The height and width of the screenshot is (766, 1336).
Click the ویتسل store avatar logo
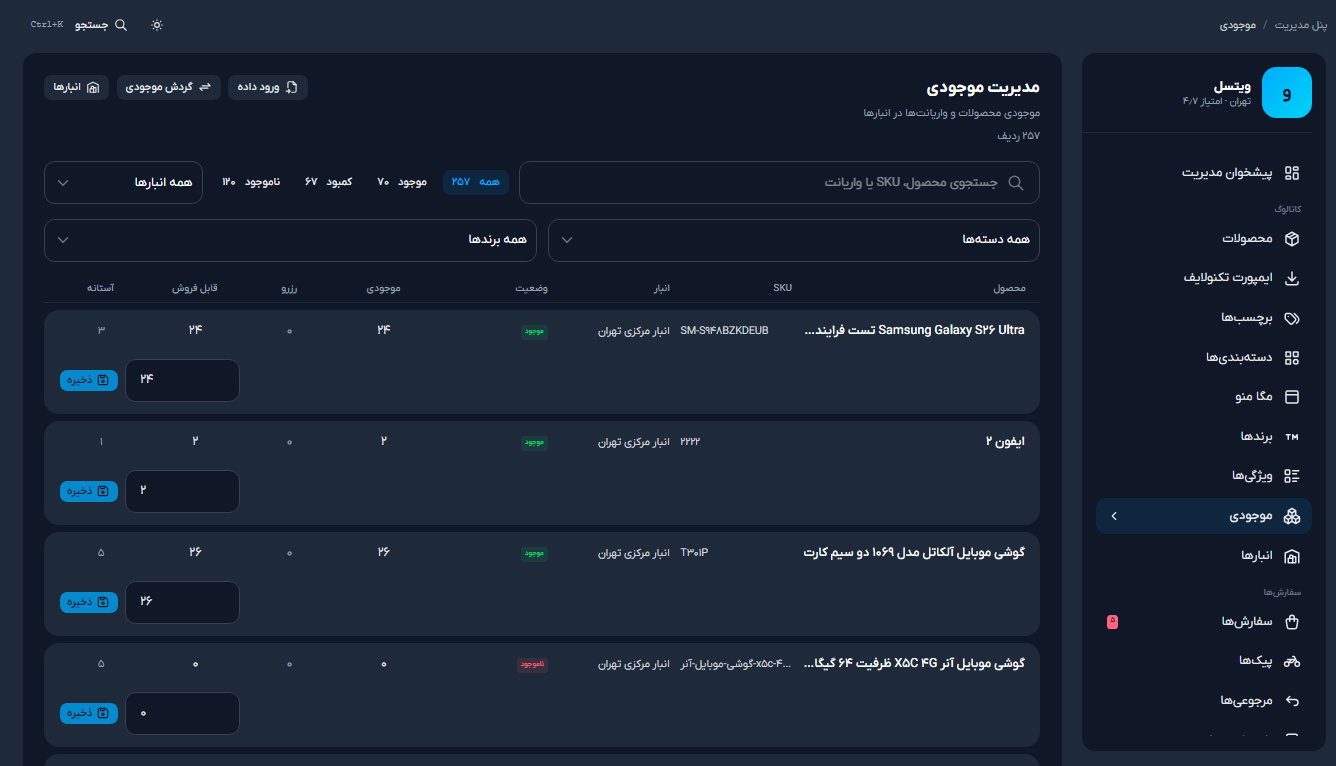coord(1286,94)
